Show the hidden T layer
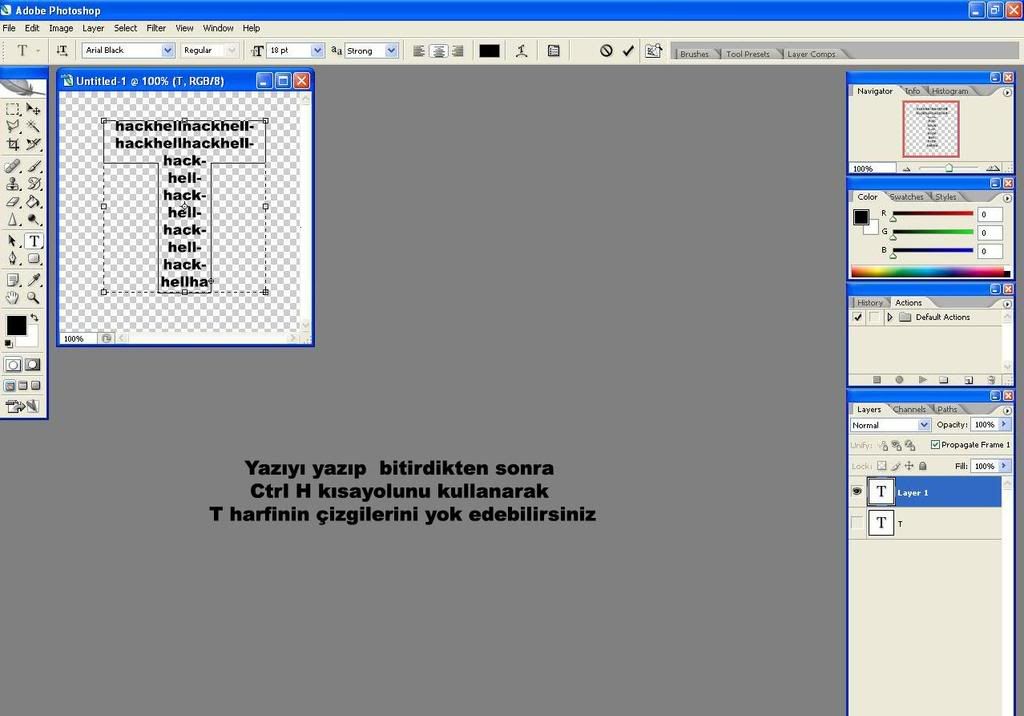This screenshot has width=1024, height=716. pos(857,523)
